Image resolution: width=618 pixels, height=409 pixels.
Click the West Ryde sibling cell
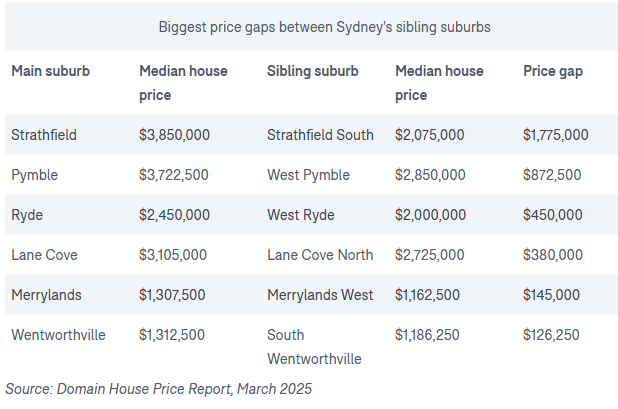pos(300,215)
